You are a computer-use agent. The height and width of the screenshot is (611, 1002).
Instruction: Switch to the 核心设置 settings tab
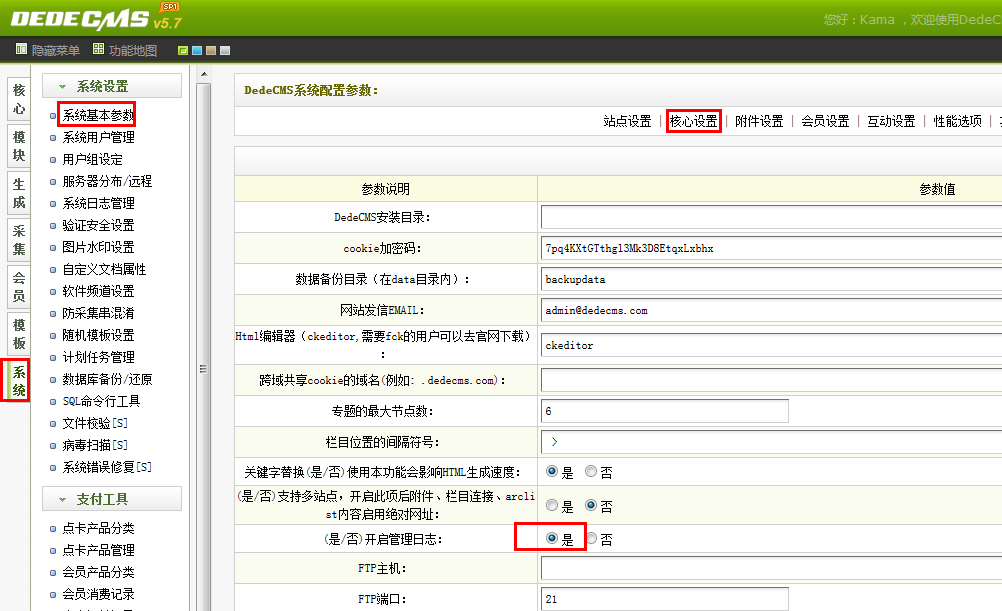pyautogui.click(x=693, y=121)
